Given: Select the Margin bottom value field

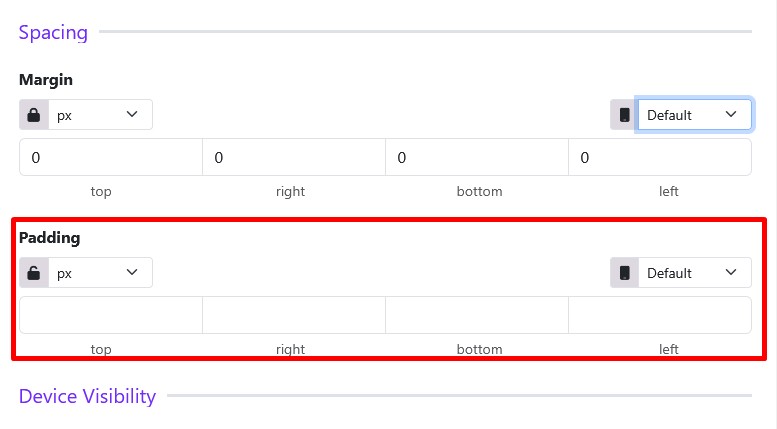Looking at the screenshot, I should coord(477,158).
